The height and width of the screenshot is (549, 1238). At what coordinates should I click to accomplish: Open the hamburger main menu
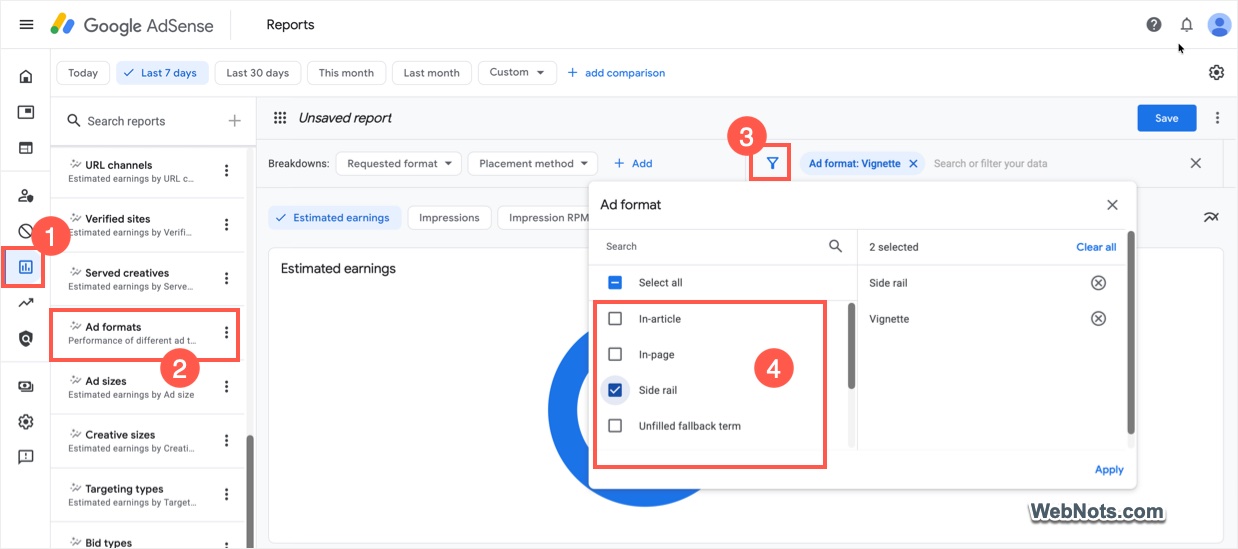tap(26, 24)
